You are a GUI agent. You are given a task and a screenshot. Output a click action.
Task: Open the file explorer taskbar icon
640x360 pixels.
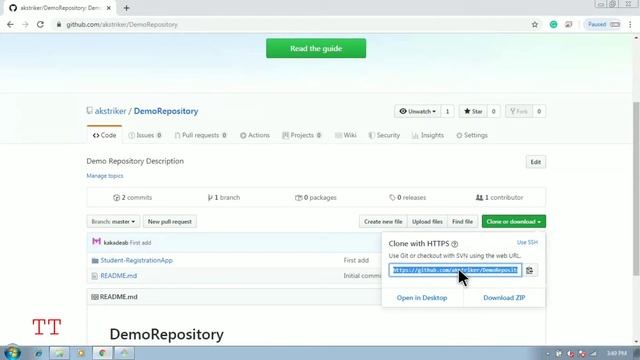[x=60, y=353]
